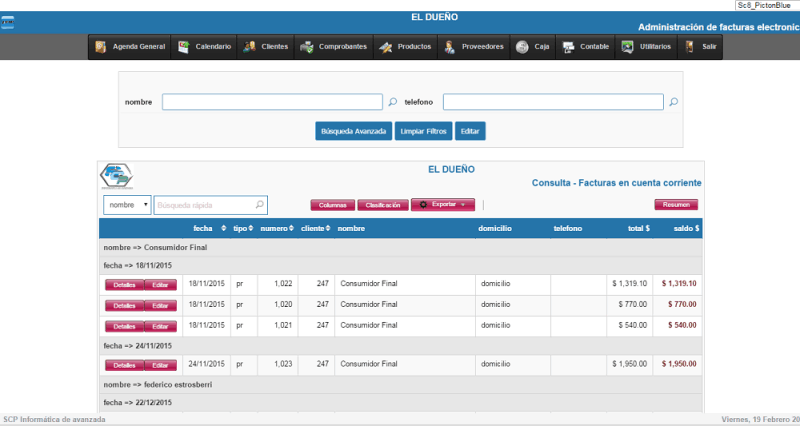Click Editar for invoice 1,021
The width and height of the screenshot is (800, 426).
click(x=160, y=327)
